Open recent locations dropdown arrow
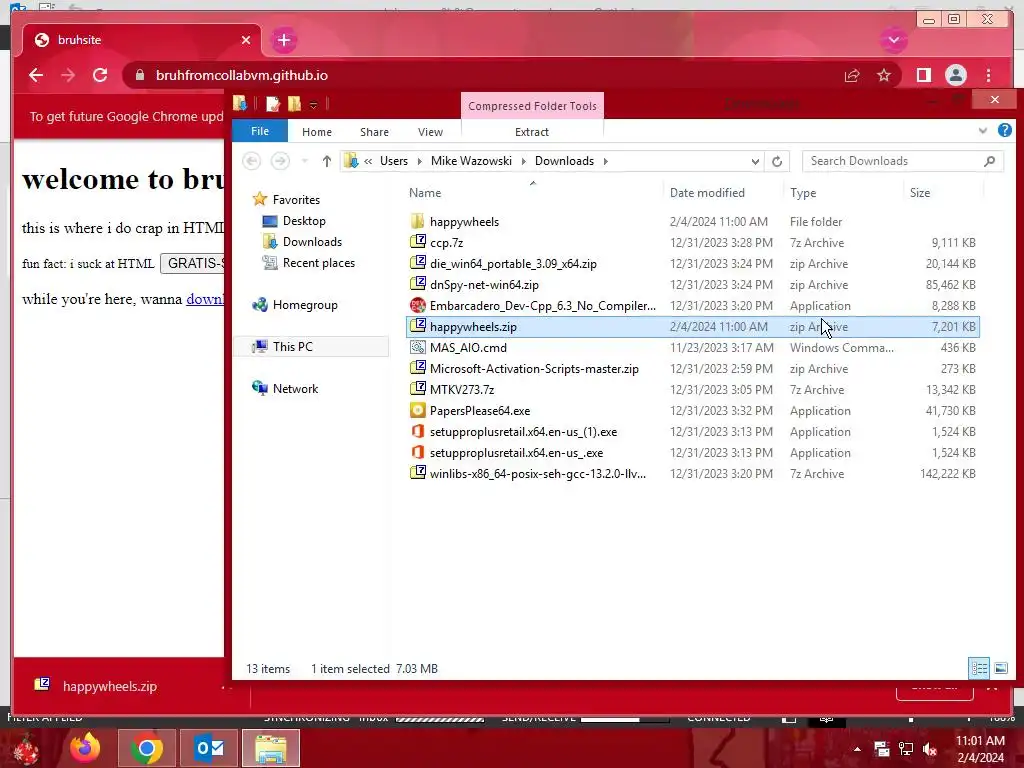The width and height of the screenshot is (1024, 768). coord(304,161)
